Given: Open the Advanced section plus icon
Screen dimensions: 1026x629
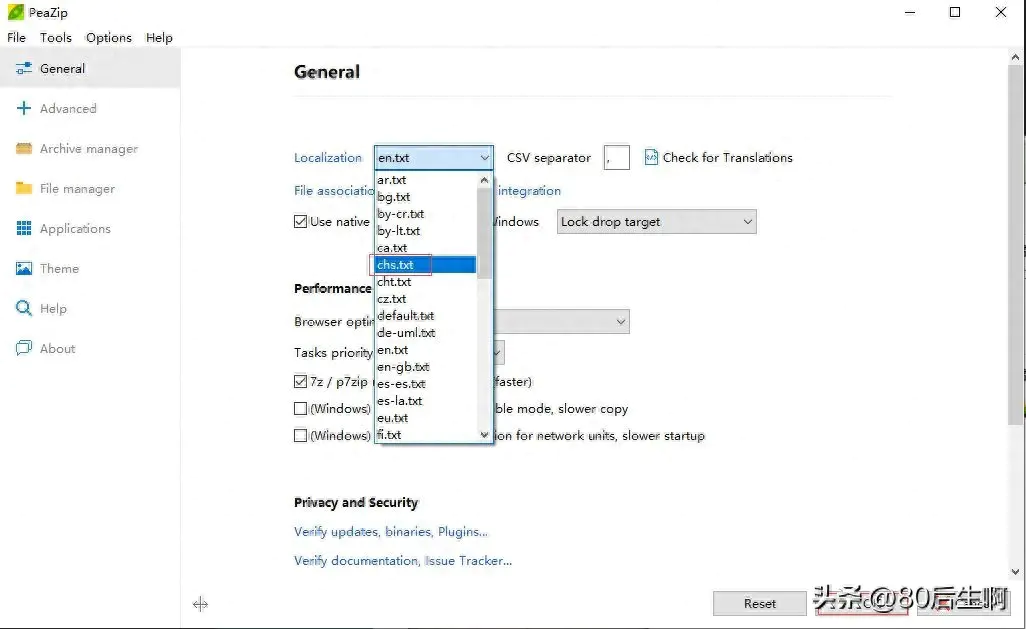Looking at the screenshot, I should click(24, 109).
